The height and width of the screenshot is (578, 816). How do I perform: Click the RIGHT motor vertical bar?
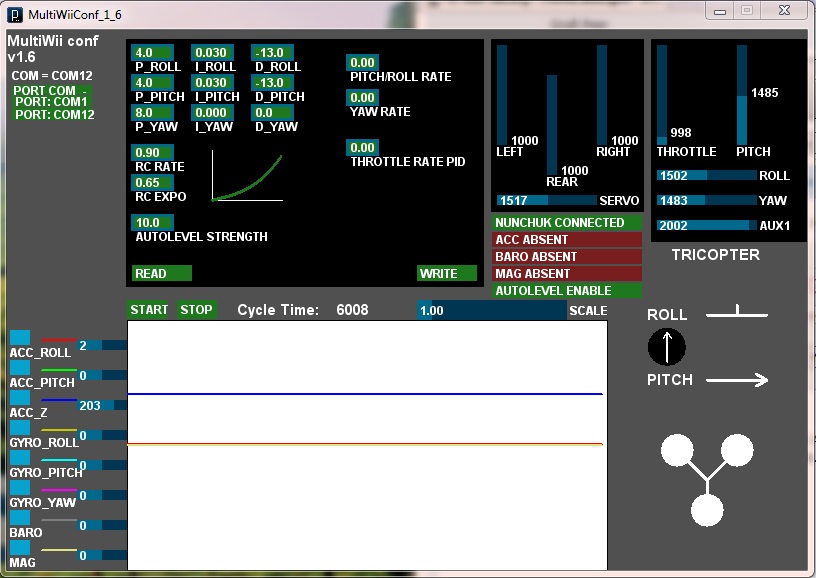[x=602, y=95]
